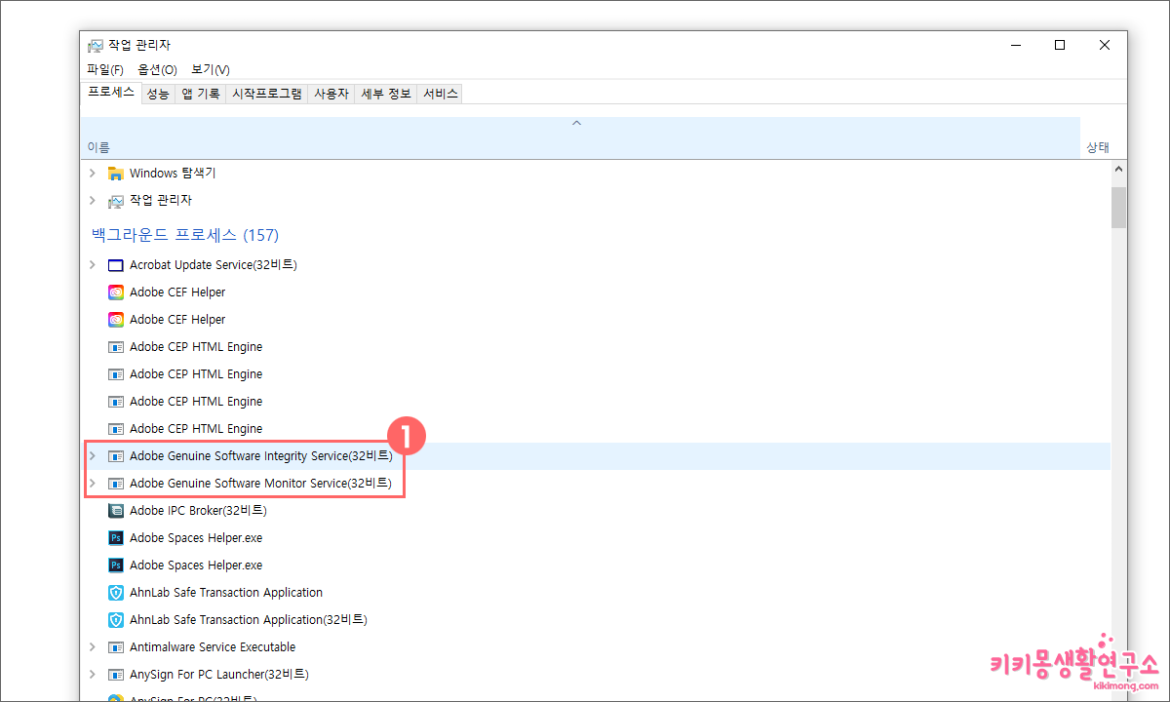Open the 세부 정보 tab
1170x702 pixels.
tap(386, 93)
